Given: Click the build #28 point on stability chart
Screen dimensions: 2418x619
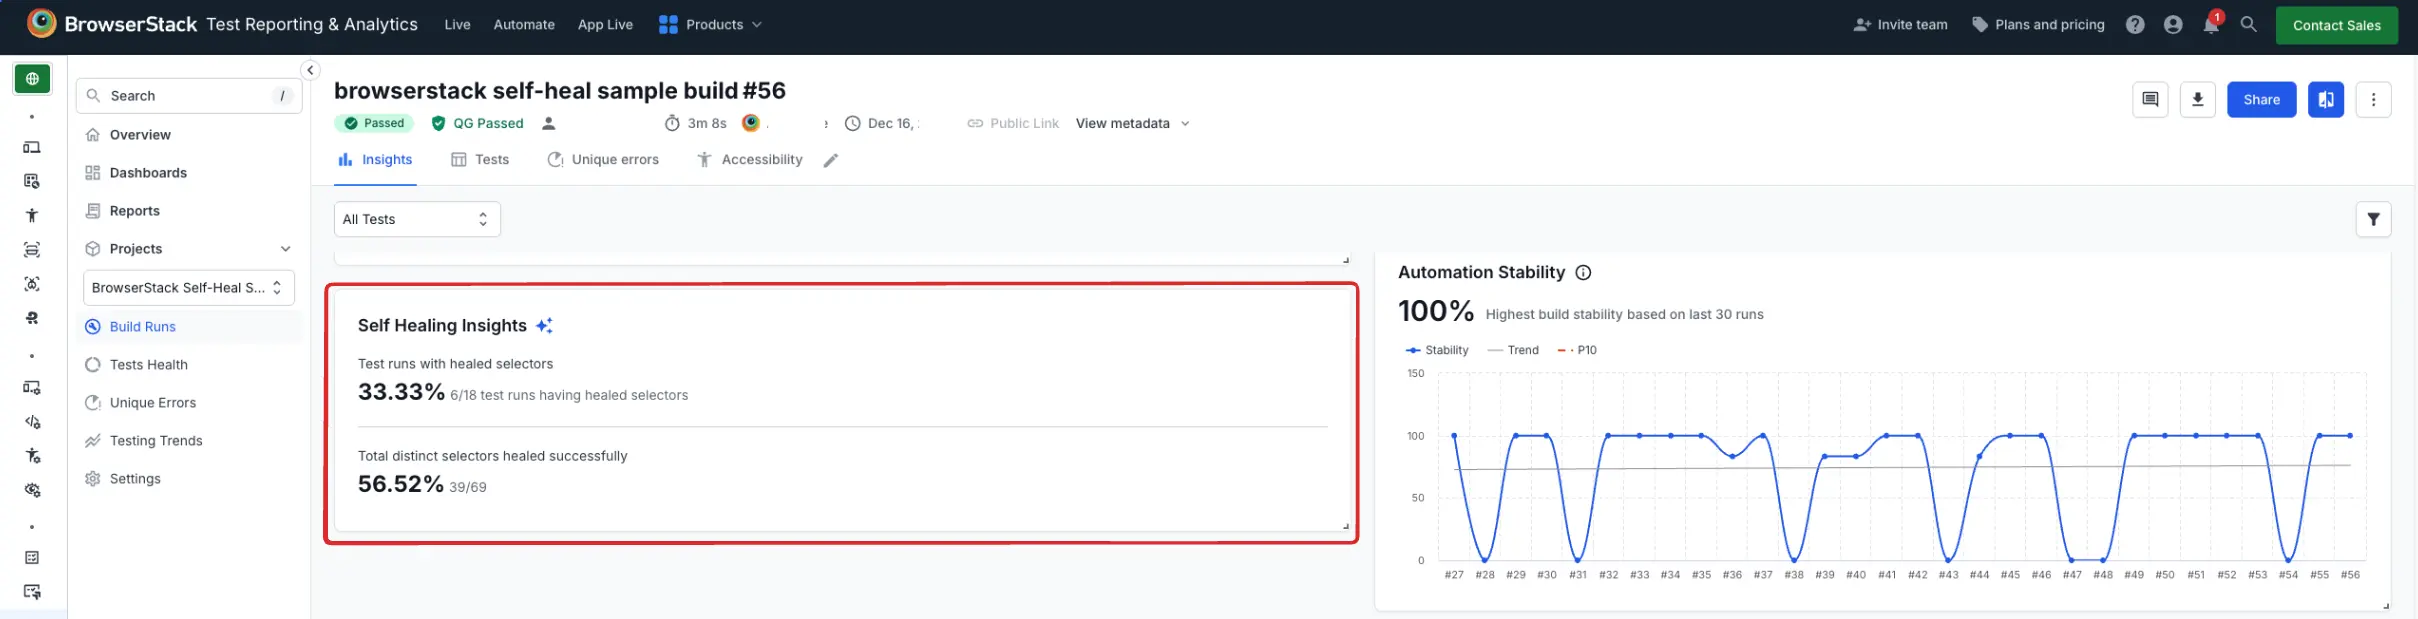Looking at the screenshot, I should (x=1485, y=560).
